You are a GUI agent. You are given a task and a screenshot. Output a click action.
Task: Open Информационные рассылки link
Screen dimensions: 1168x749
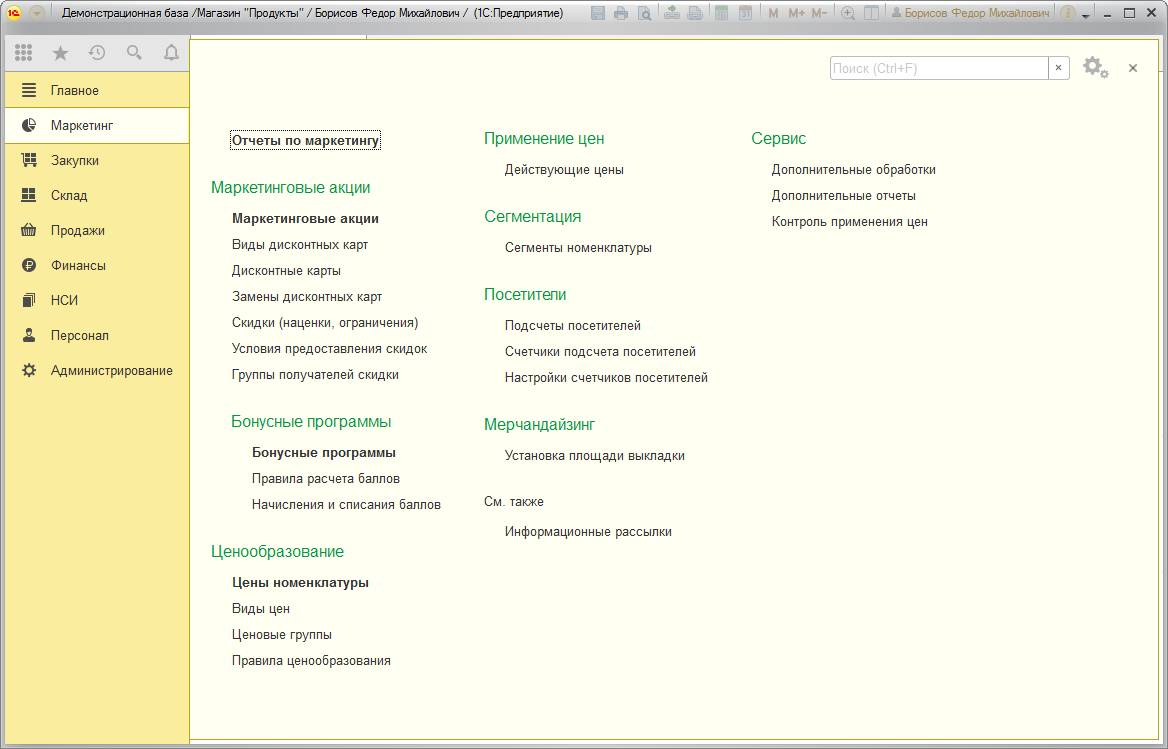coord(588,532)
